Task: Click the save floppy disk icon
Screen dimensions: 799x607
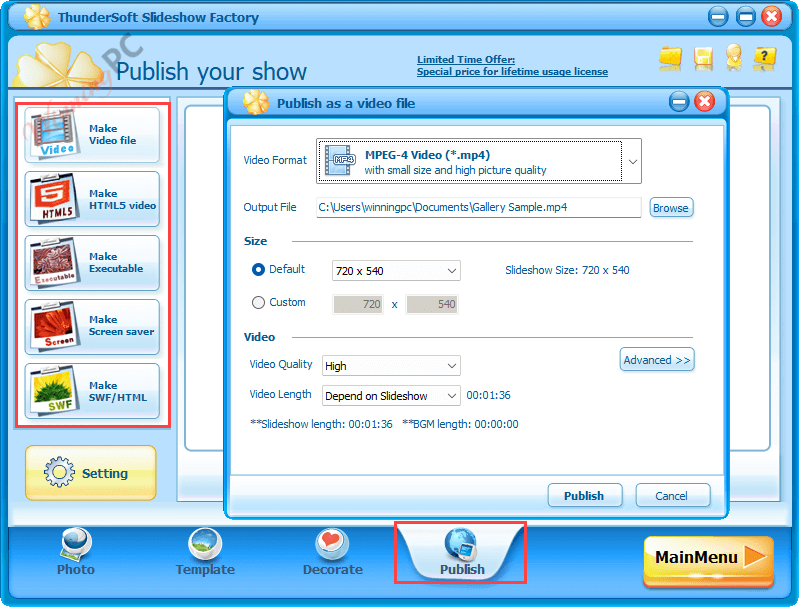Action: pyautogui.click(x=703, y=58)
